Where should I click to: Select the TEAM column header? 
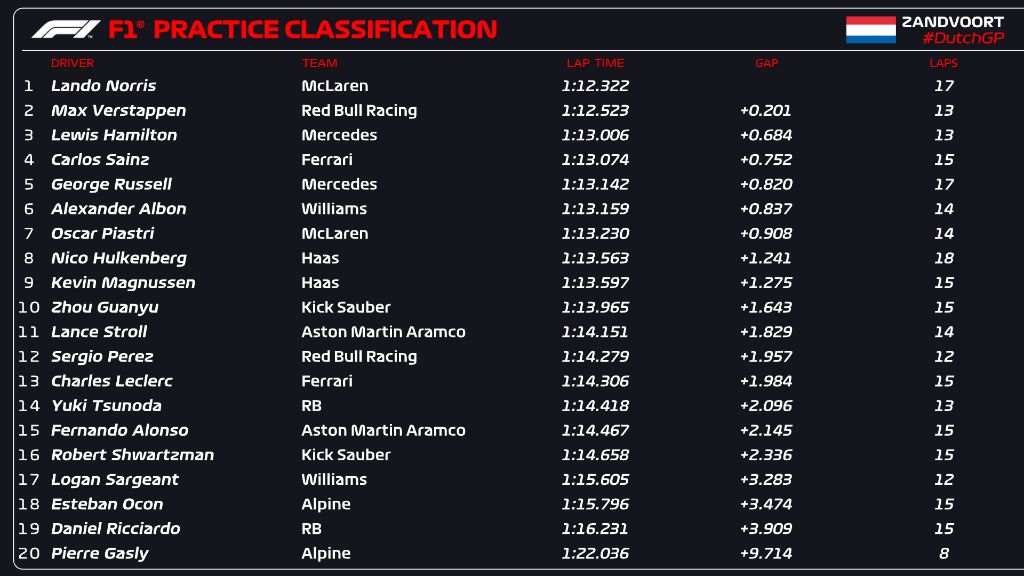319,63
